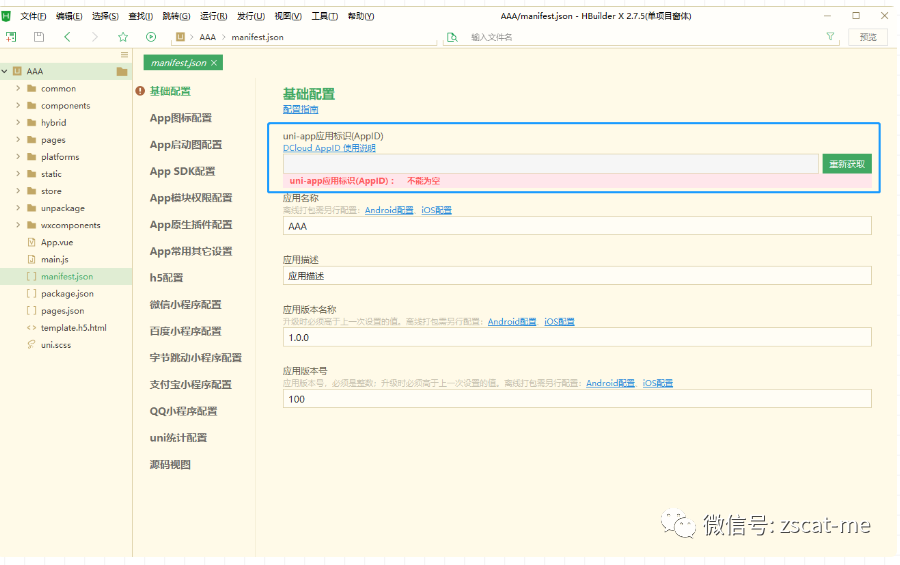Open the 选择(S) menu

[105, 16]
